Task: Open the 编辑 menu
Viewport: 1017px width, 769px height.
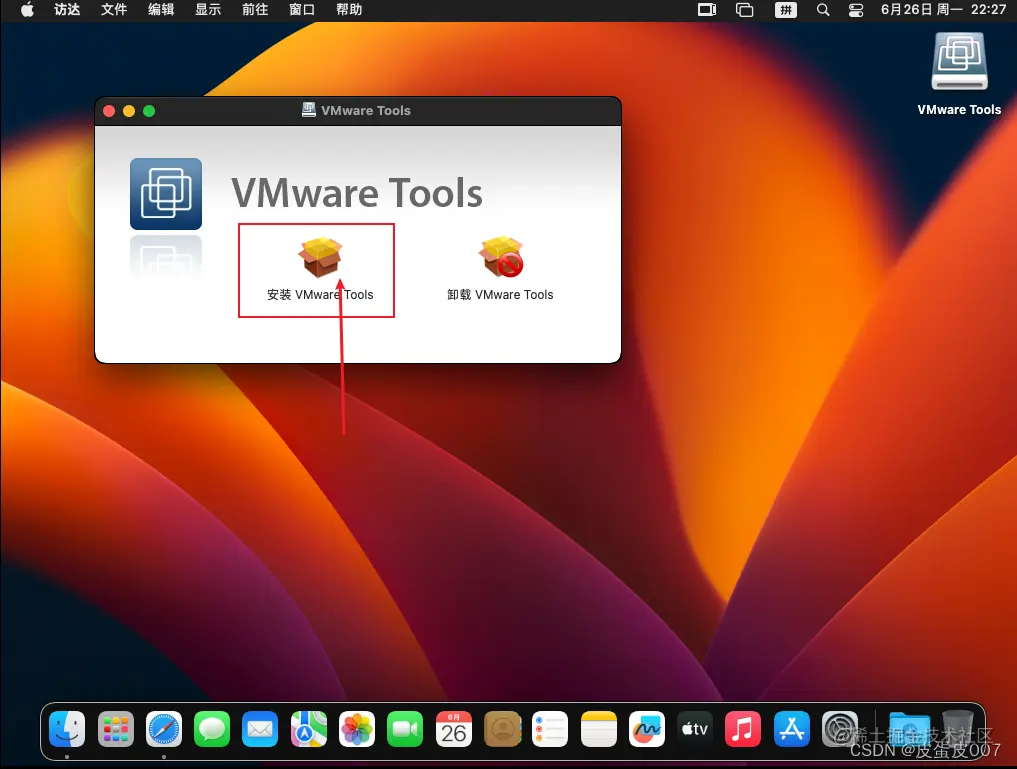Action: (x=161, y=9)
